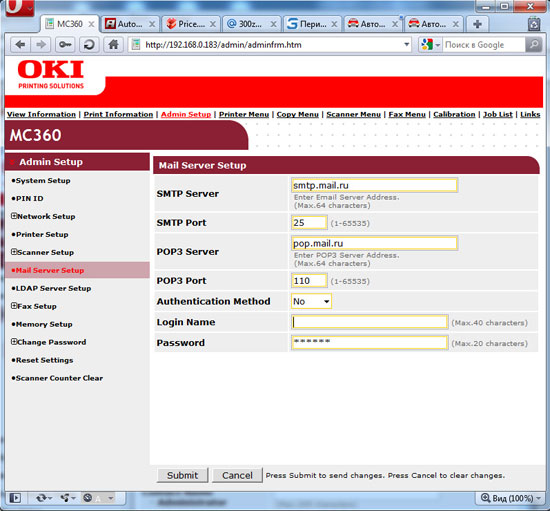Viewport: 550px width, 511px height.
Task: Open the address bar history dropdown
Action: (407, 45)
